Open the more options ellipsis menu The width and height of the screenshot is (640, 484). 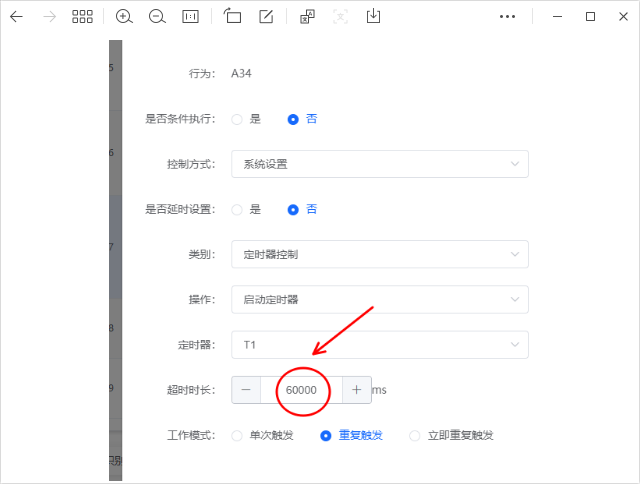507,17
